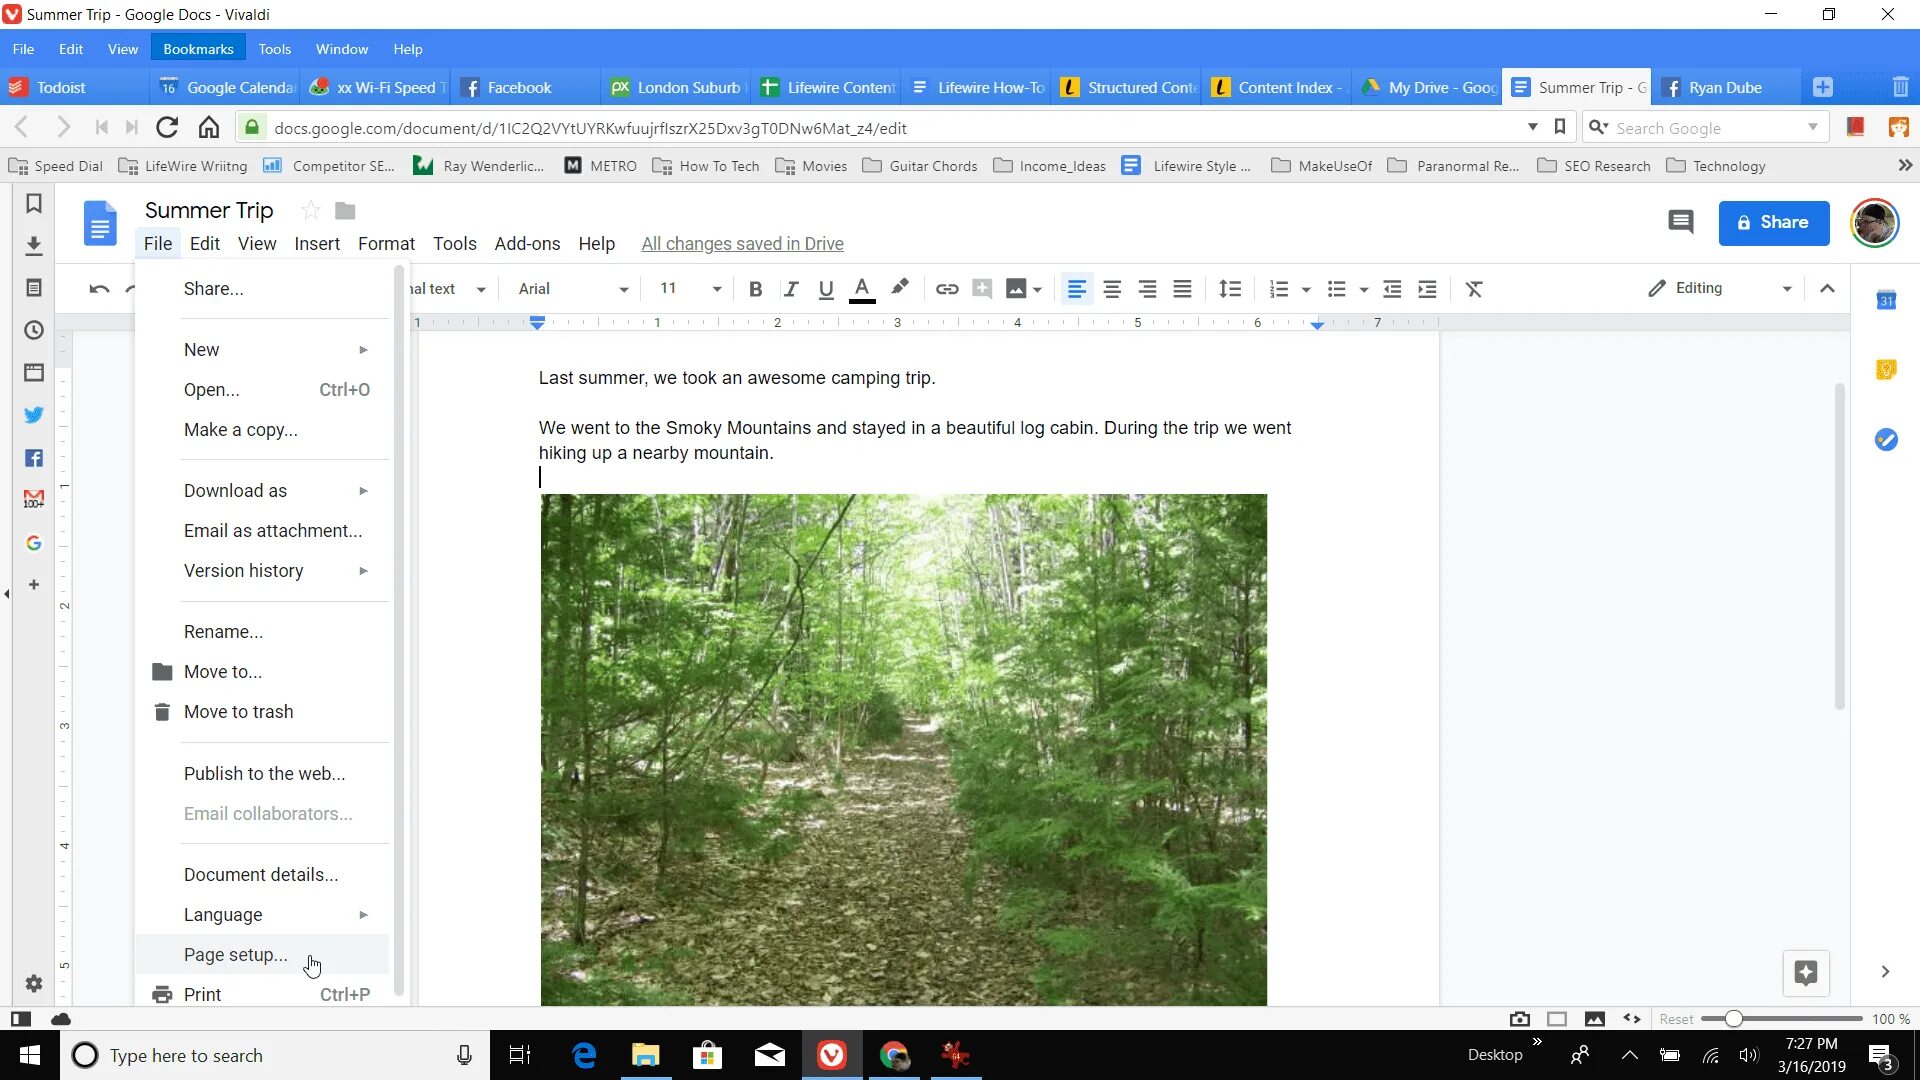Select Page setup from File menu
Viewport: 1920px width, 1080px height.
[235, 955]
